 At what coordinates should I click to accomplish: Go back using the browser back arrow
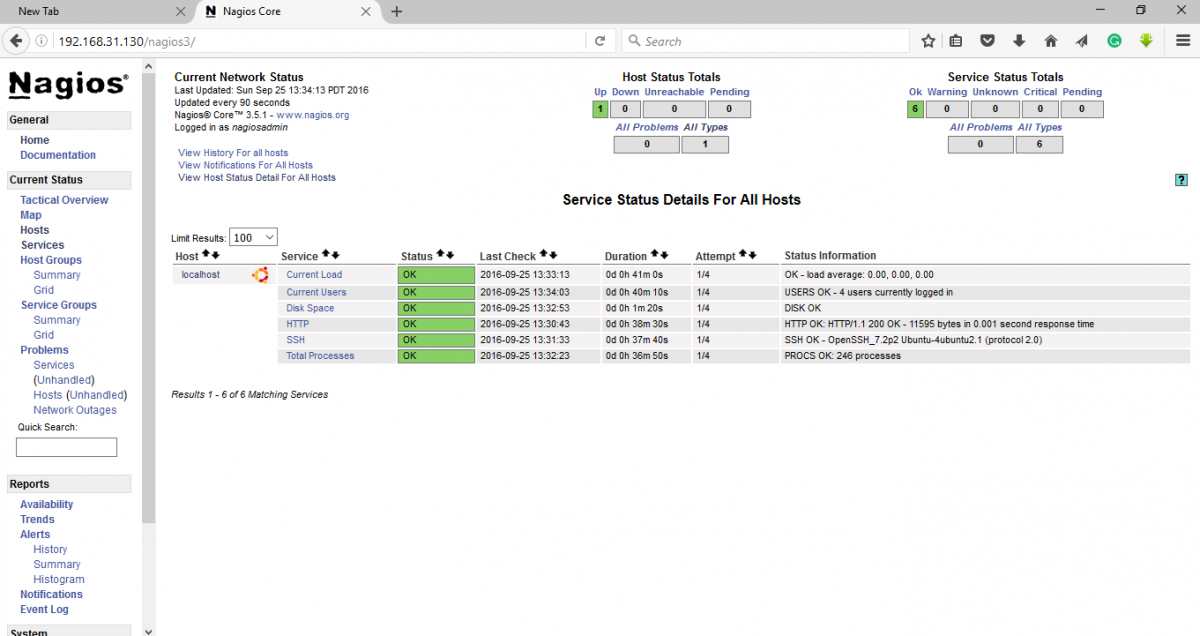[16, 41]
